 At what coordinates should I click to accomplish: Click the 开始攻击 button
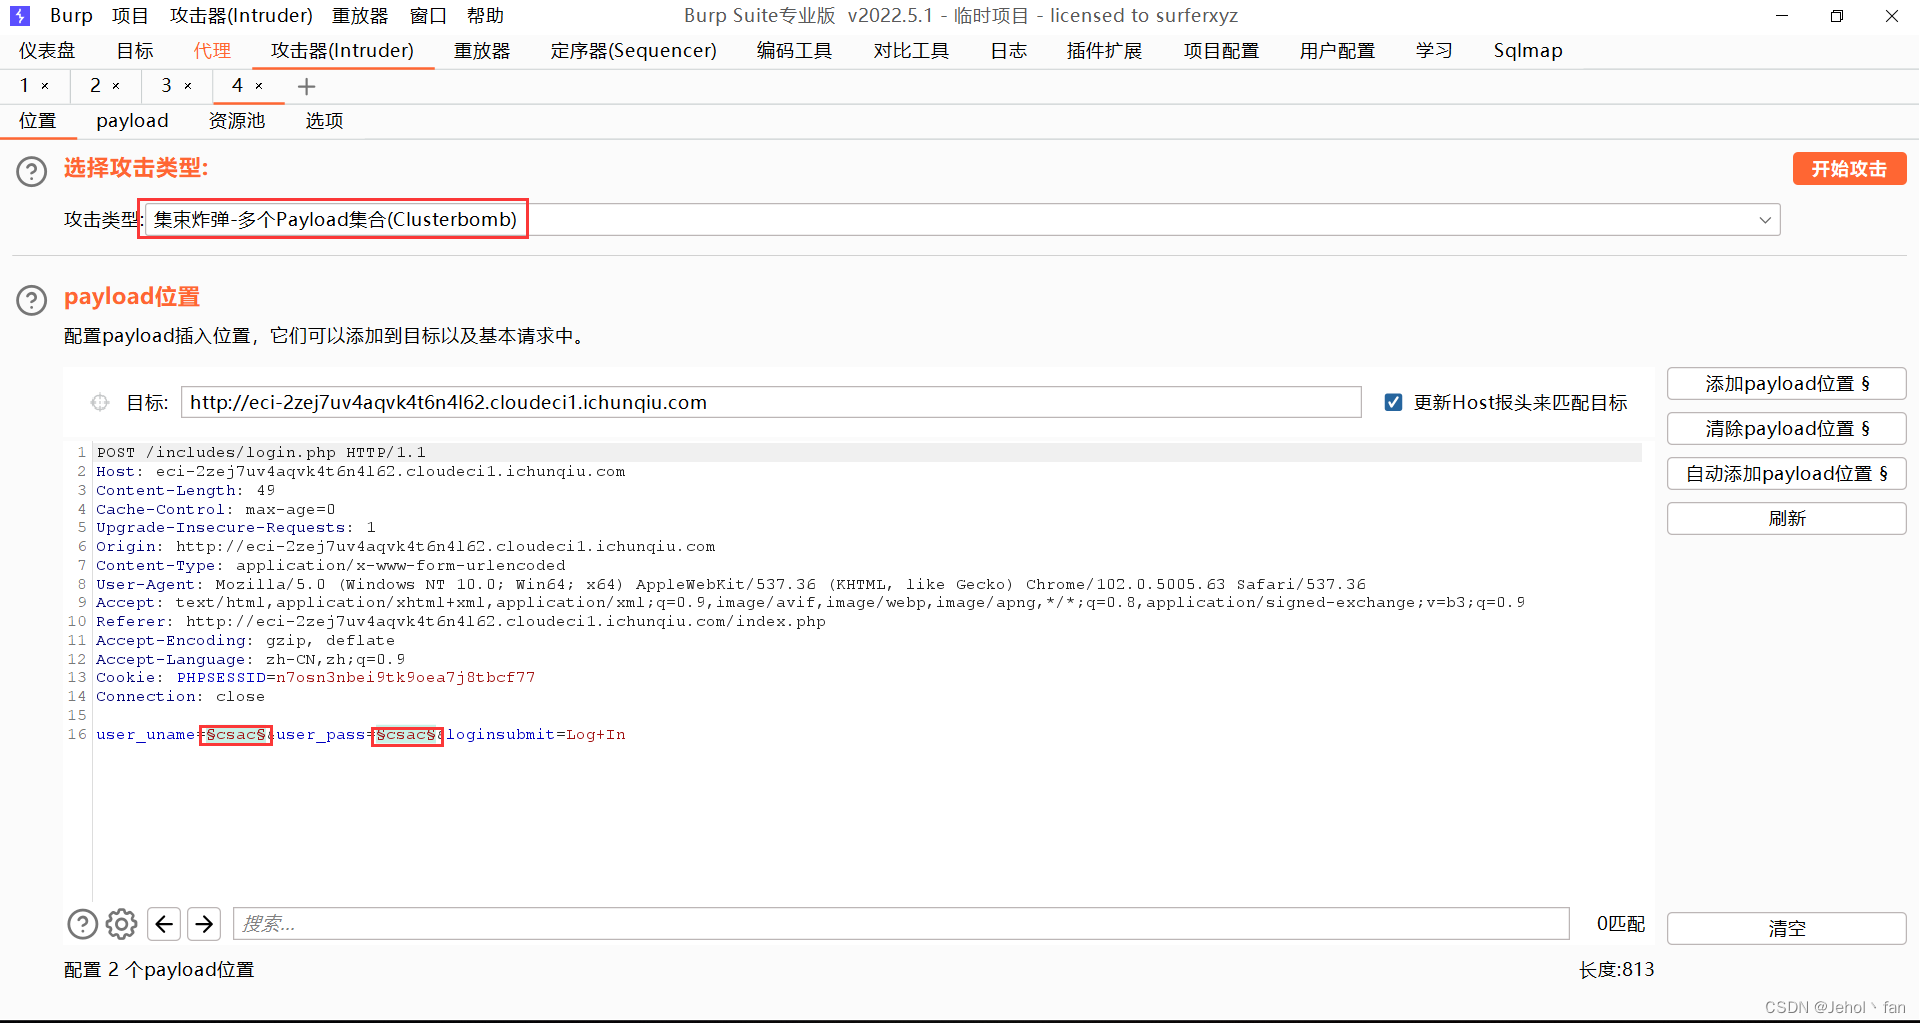[x=1849, y=169]
